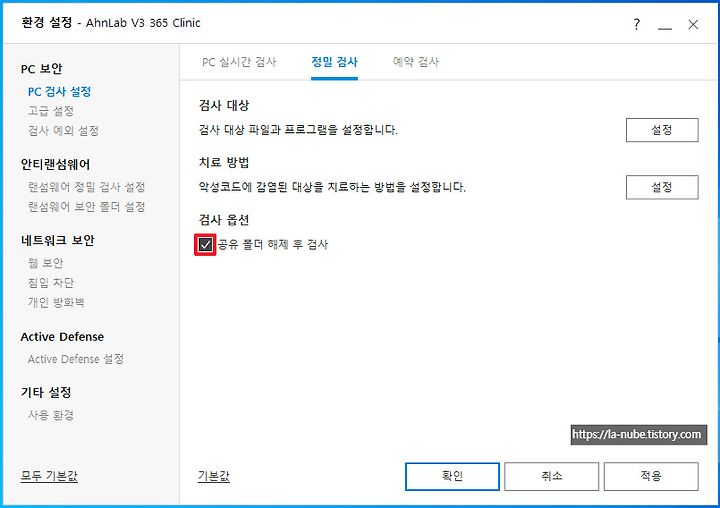Open 사용 환경 under 기타 설정
This screenshot has width=720, height=508.
pos(51,415)
